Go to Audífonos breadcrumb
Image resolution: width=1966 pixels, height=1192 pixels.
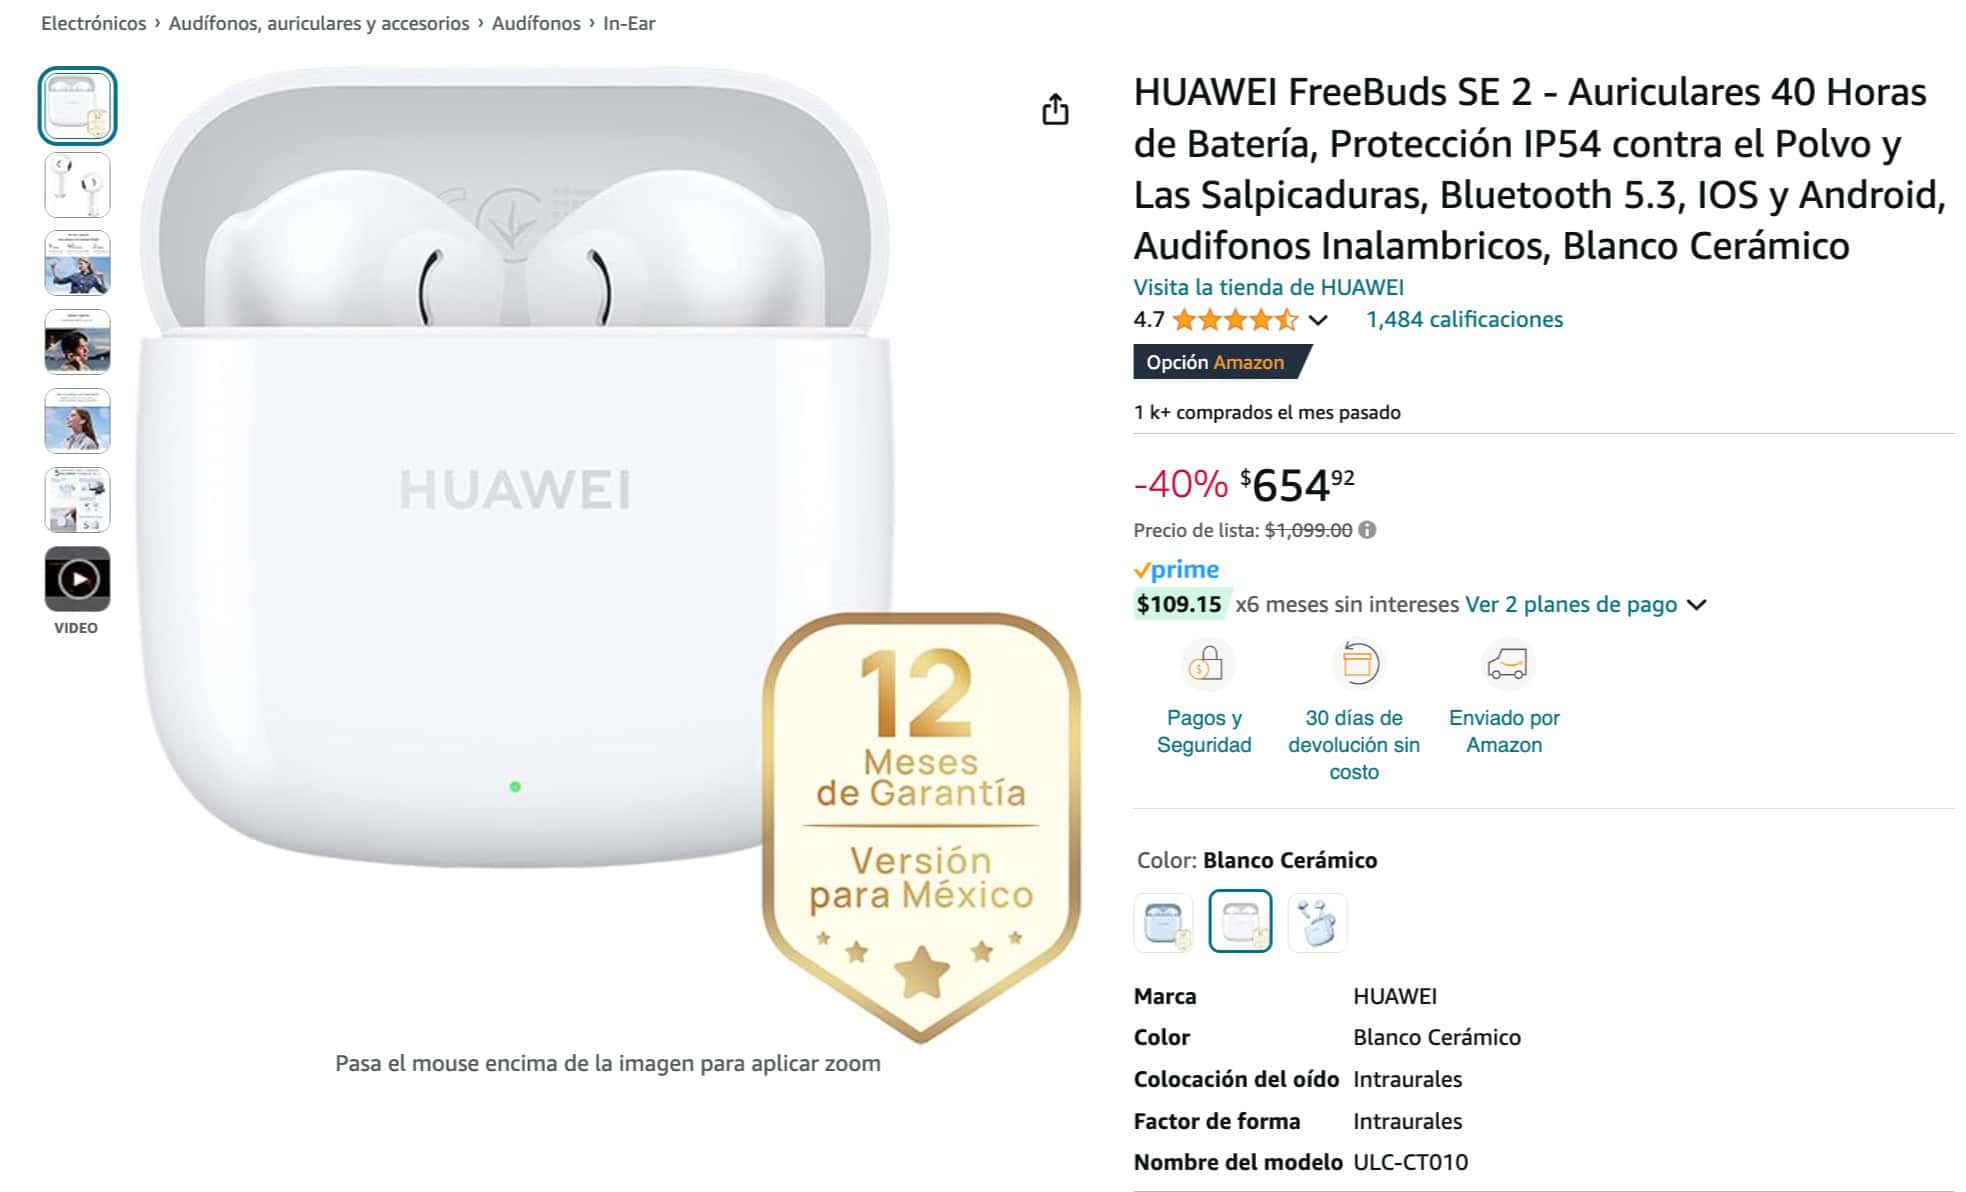pyautogui.click(x=536, y=23)
